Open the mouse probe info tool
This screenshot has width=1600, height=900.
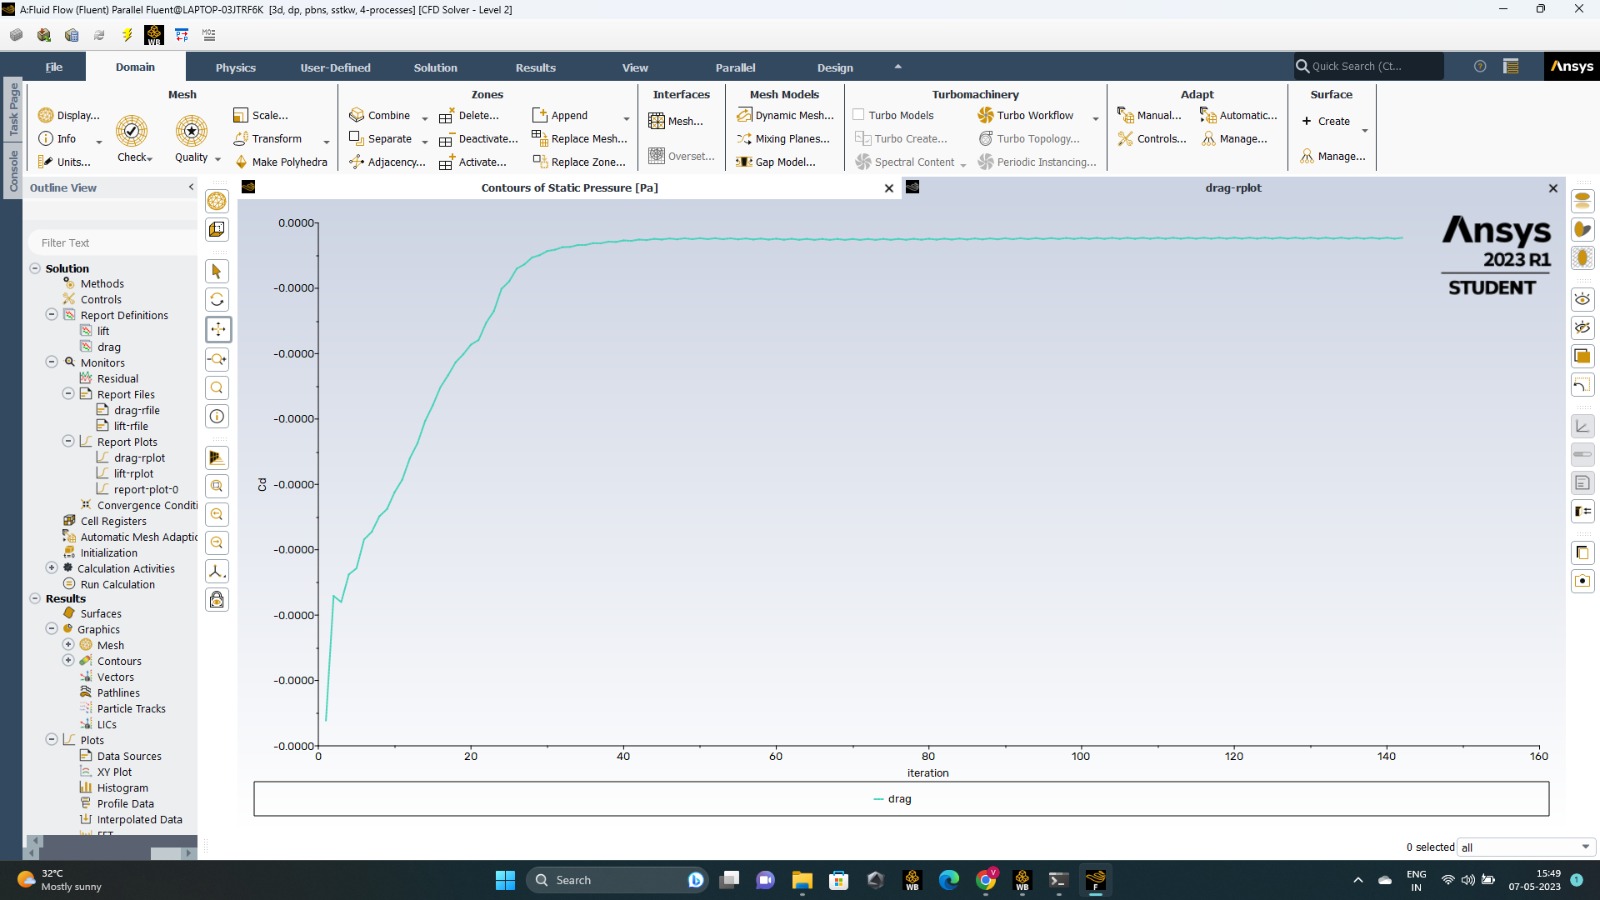pyautogui.click(x=217, y=416)
